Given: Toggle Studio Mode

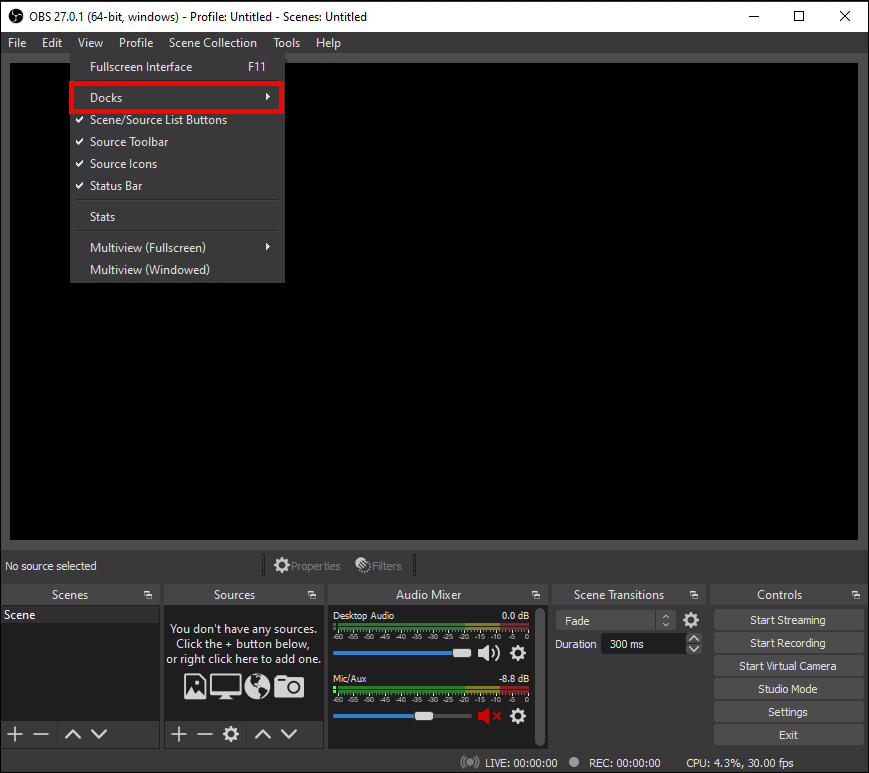Looking at the screenshot, I should pyautogui.click(x=788, y=689).
